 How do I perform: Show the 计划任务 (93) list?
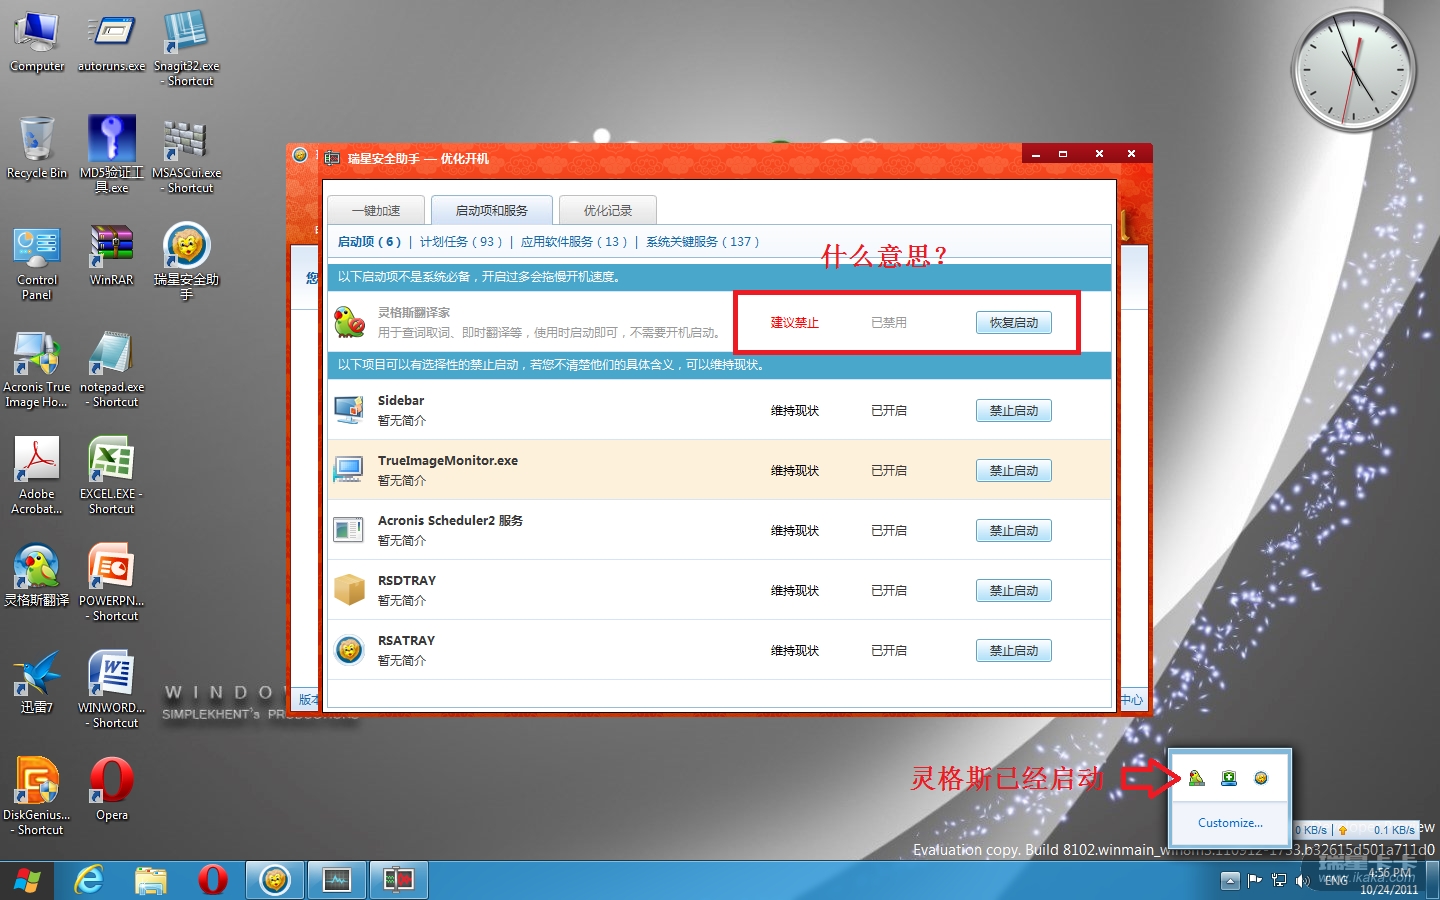(461, 242)
